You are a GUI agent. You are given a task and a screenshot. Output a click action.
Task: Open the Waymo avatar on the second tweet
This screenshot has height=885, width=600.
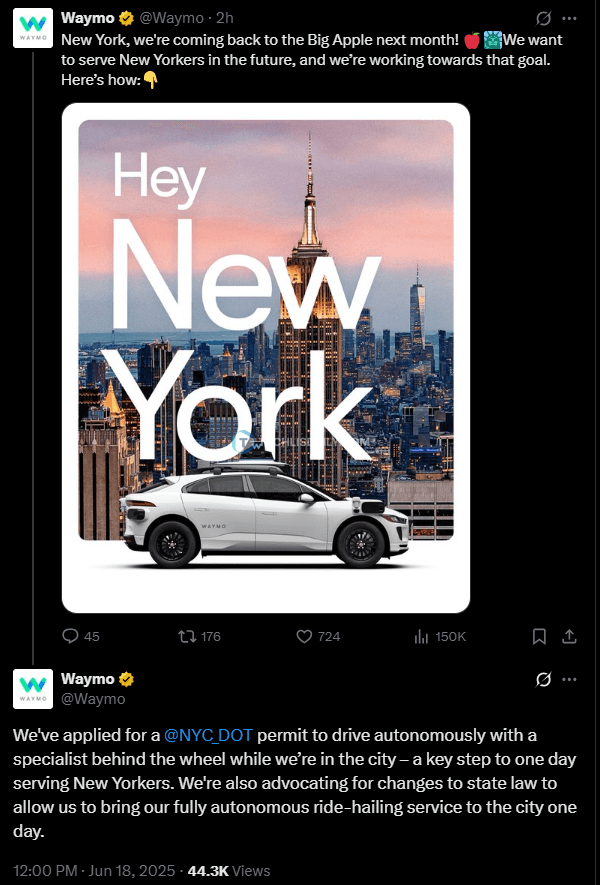[x=33, y=689]
